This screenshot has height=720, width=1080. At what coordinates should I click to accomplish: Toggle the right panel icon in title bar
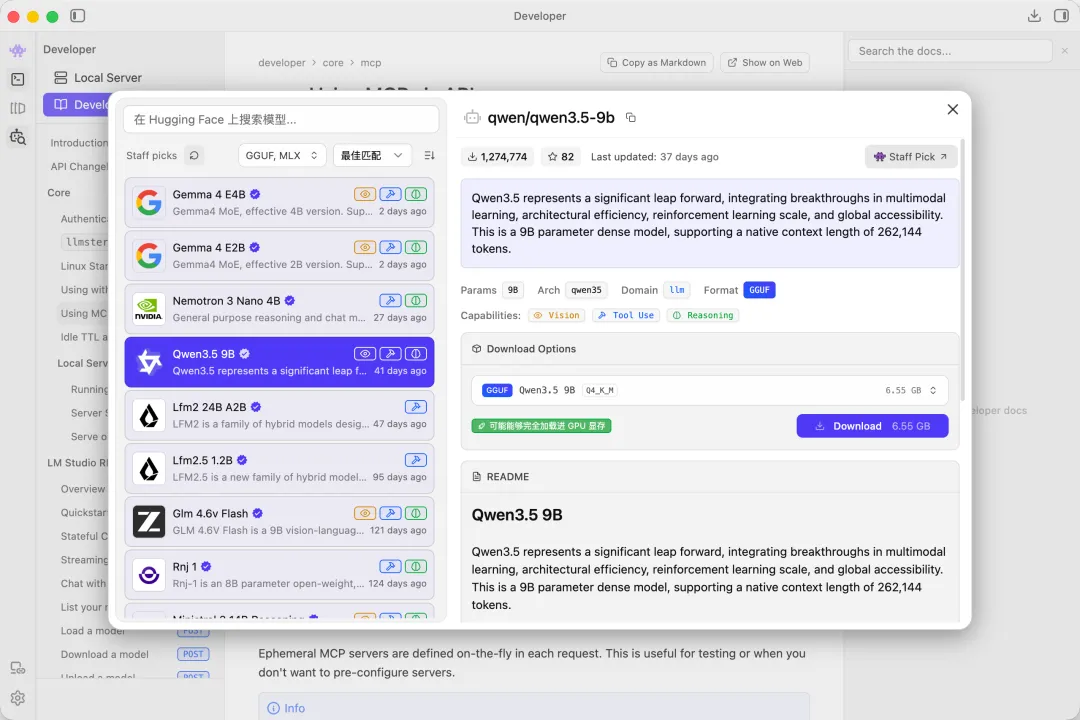(x=1061, y=15)
